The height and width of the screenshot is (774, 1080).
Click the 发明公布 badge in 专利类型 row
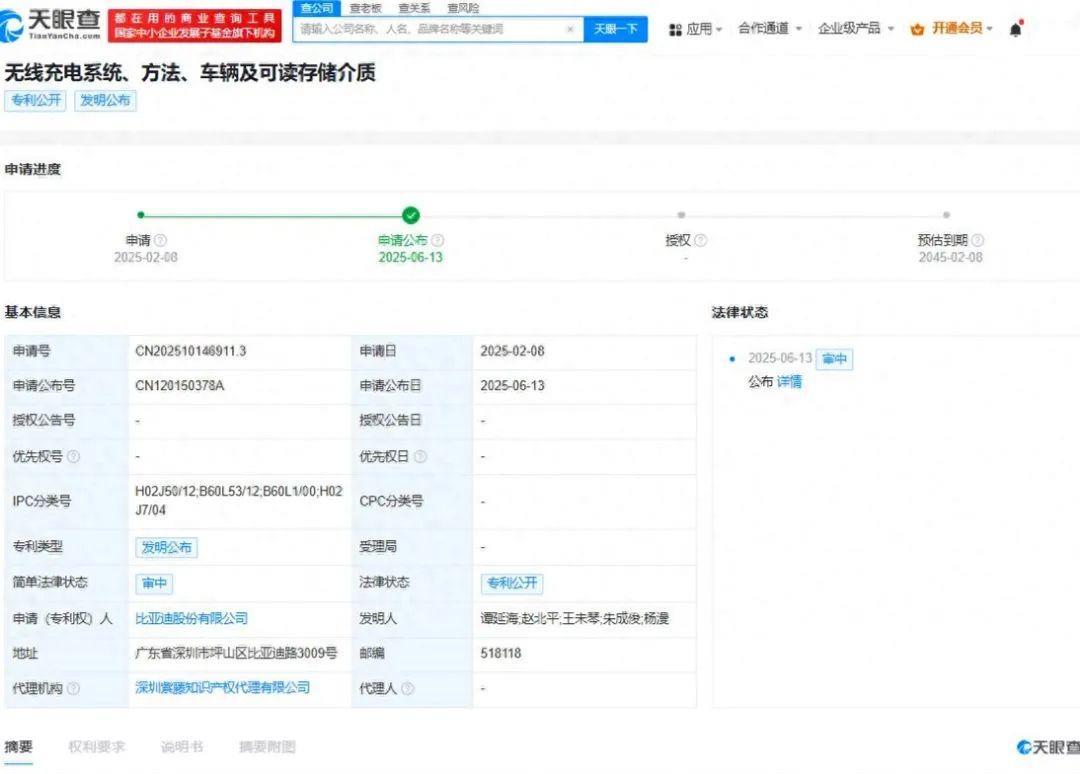click(x=166, y=547)
